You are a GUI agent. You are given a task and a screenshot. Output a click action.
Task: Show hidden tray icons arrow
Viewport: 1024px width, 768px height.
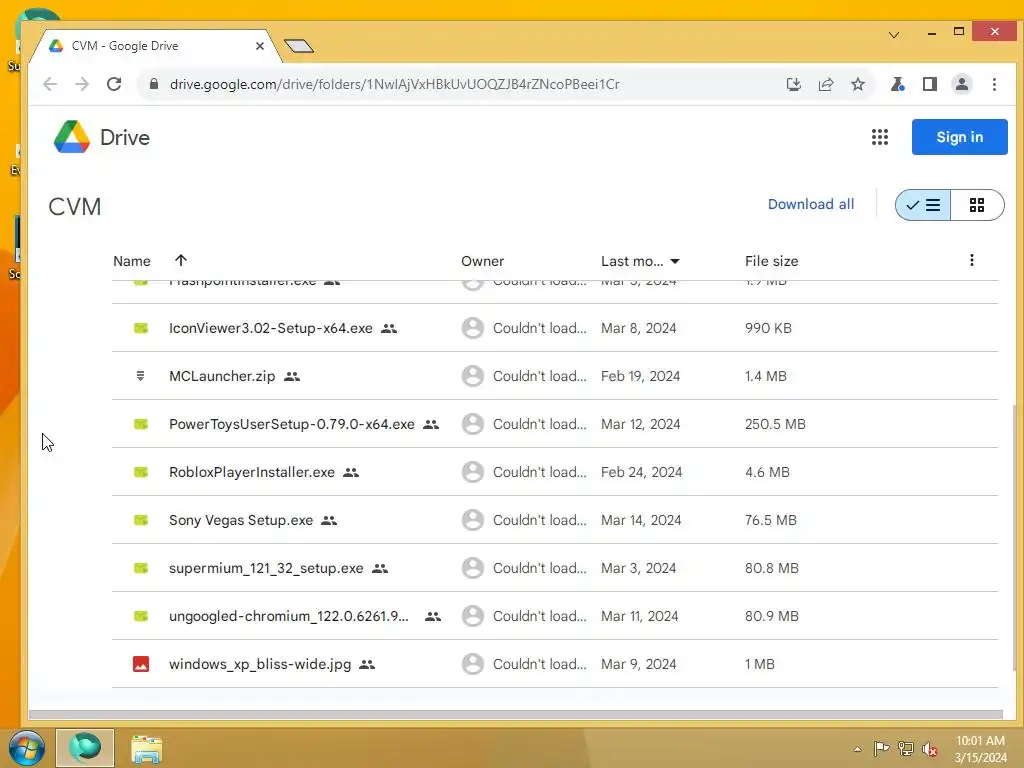tap(857, 749)
